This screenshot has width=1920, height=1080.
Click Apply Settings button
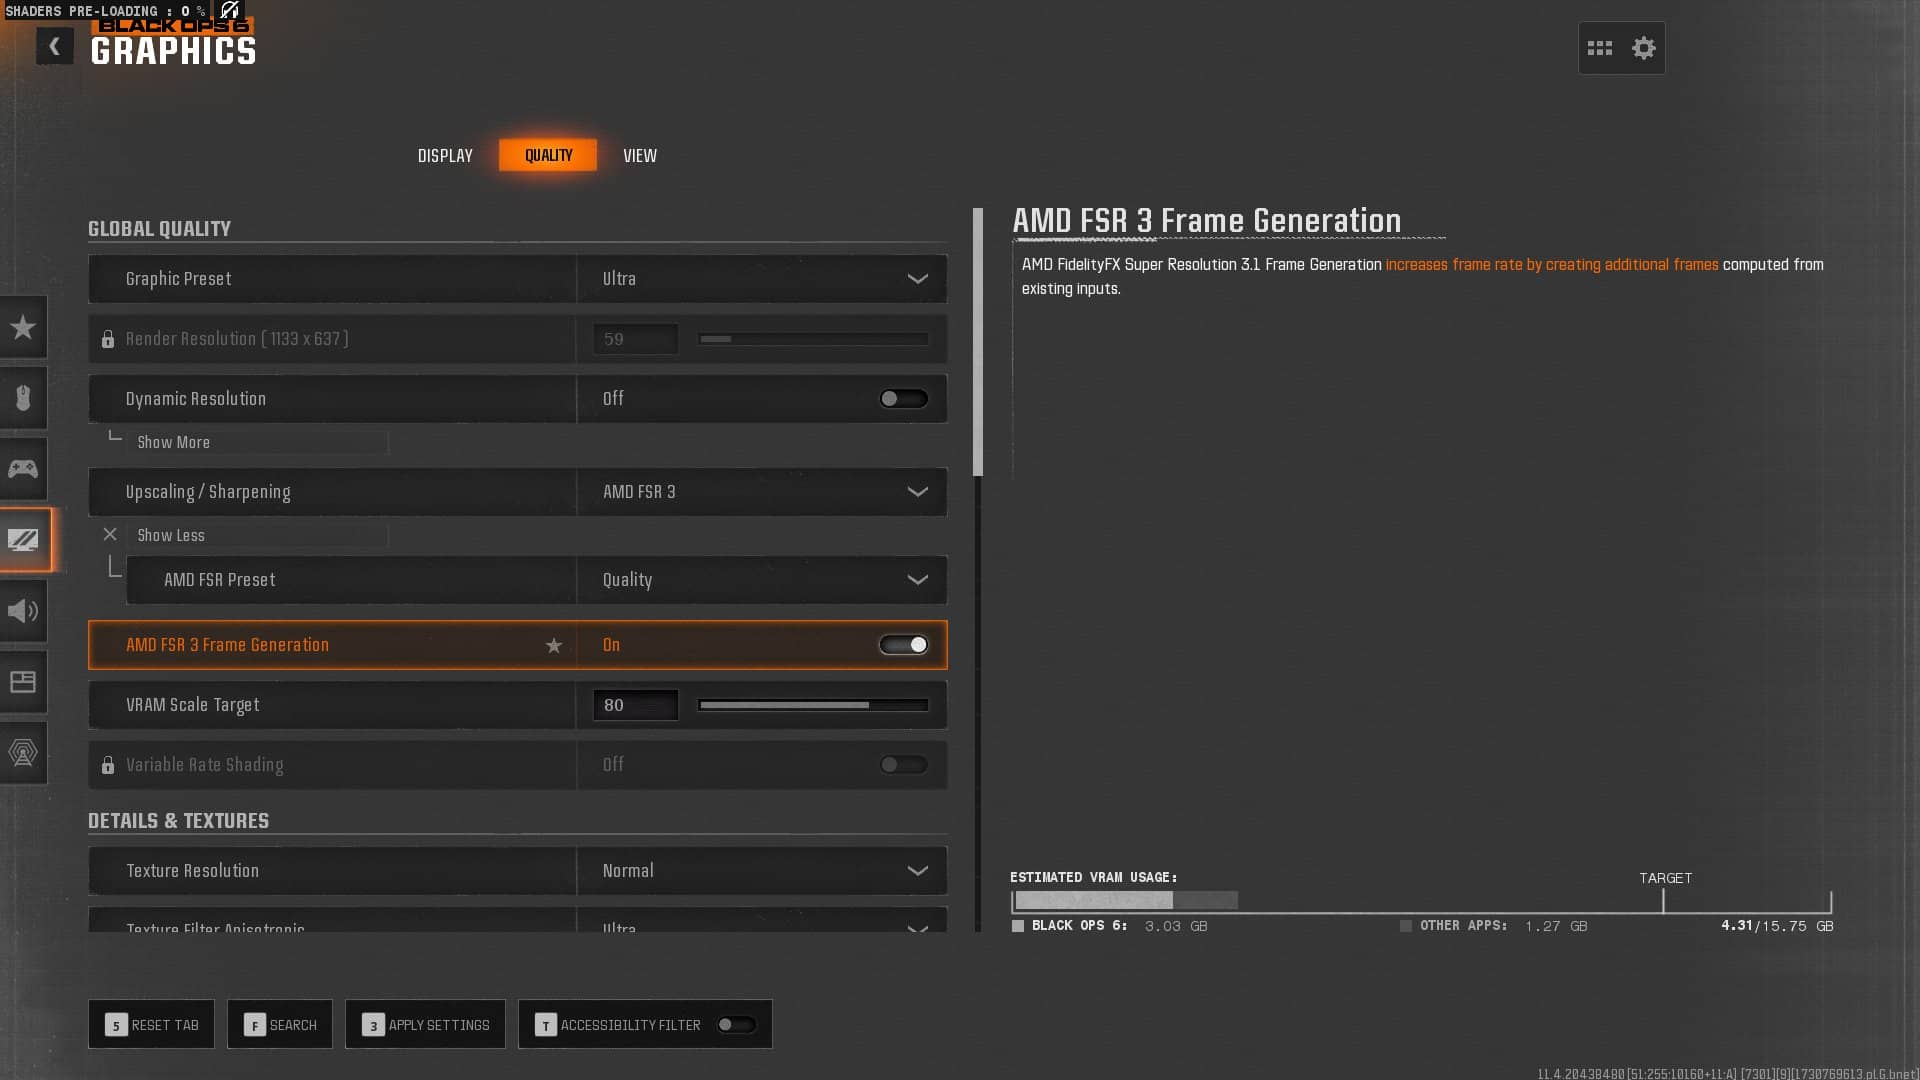click(x=425, y=1025)
